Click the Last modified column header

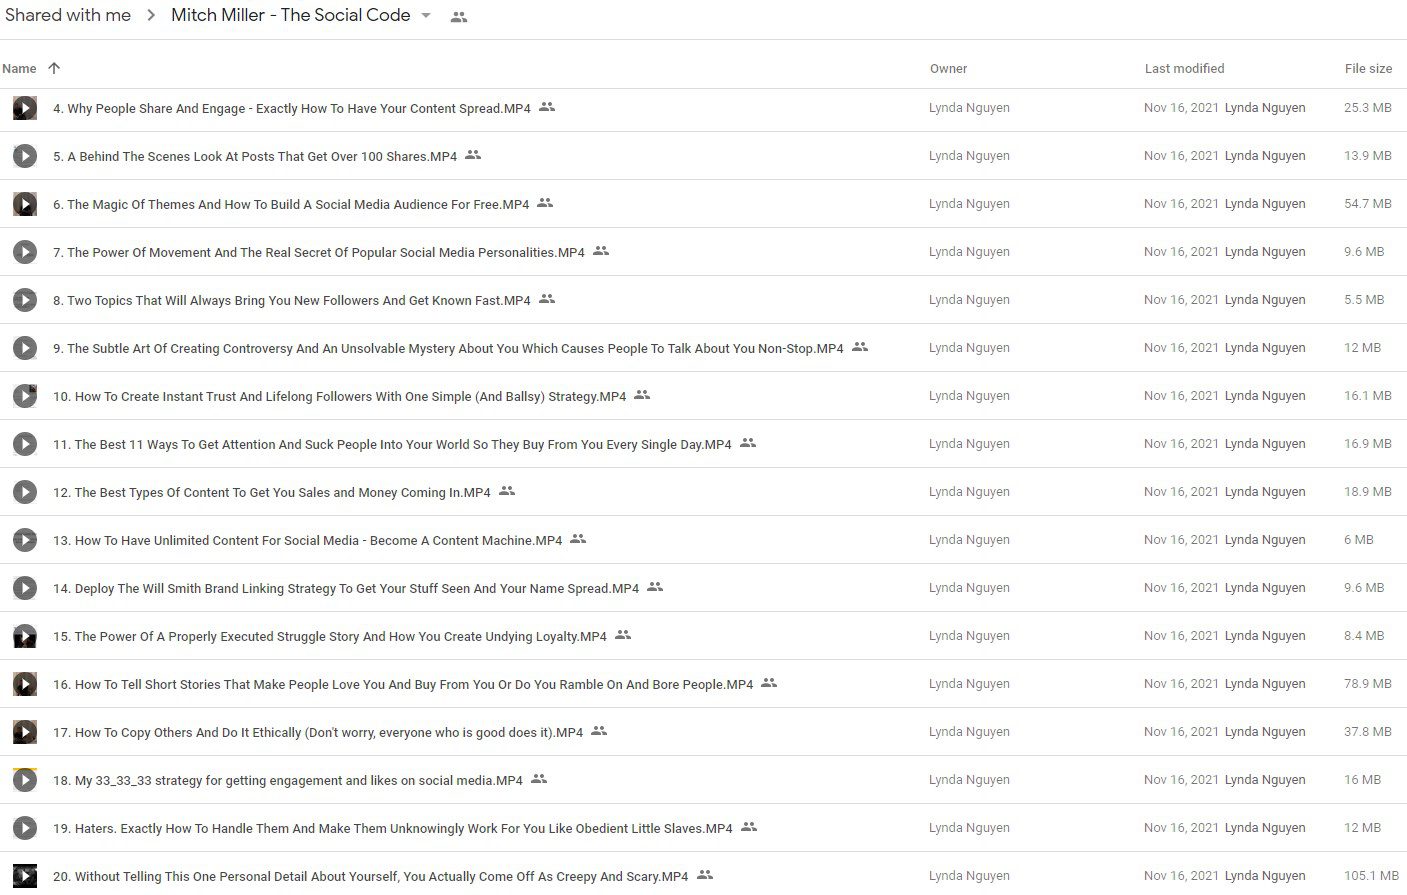pyautogui.click(x=1184, y=68)
